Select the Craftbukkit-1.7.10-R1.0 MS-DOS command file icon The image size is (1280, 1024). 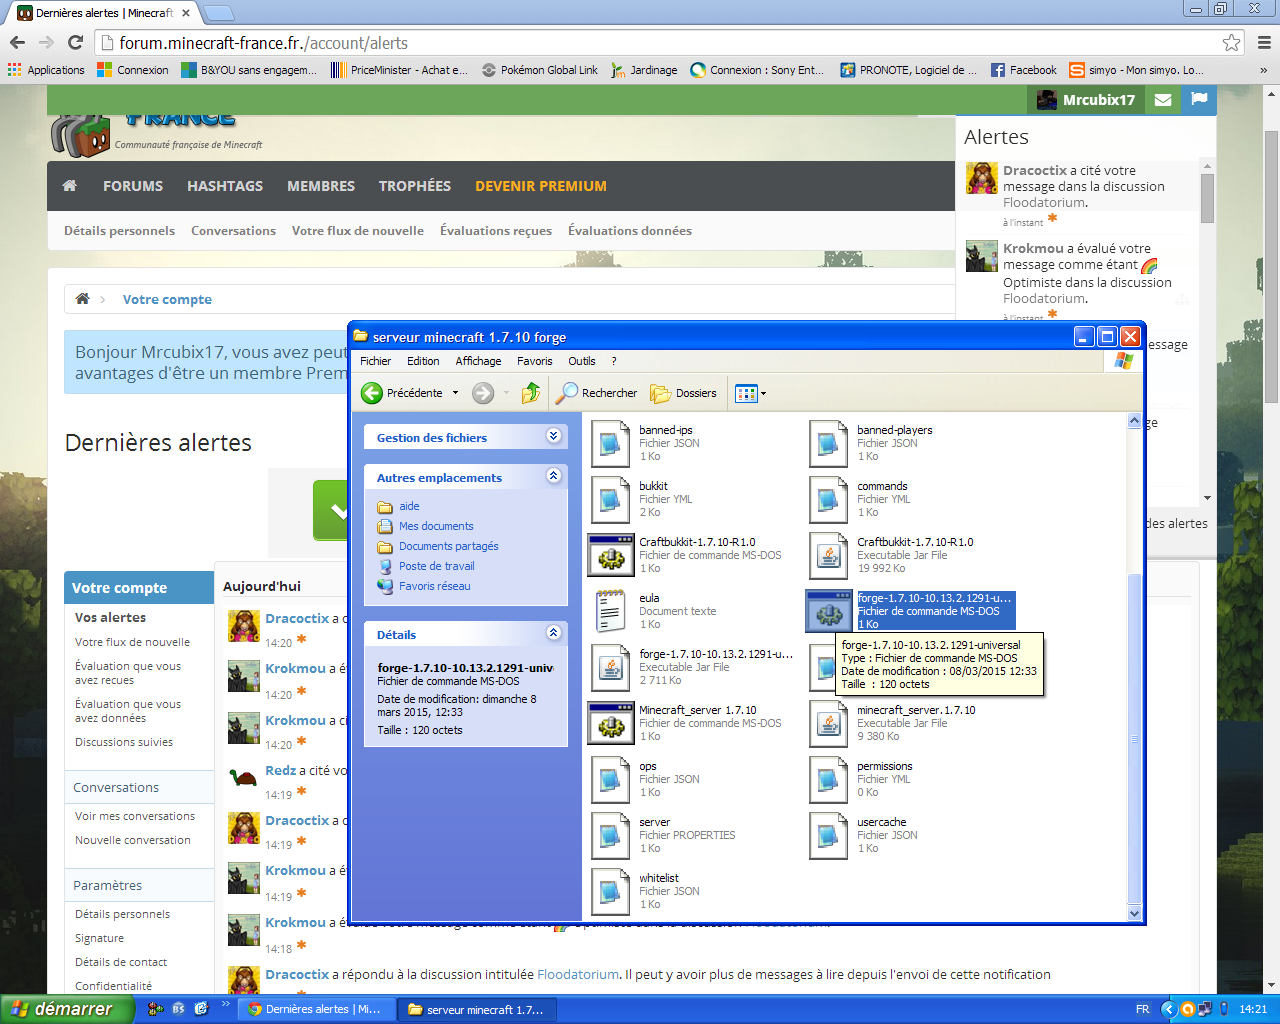pyautogui.click(x=611, y=555)
